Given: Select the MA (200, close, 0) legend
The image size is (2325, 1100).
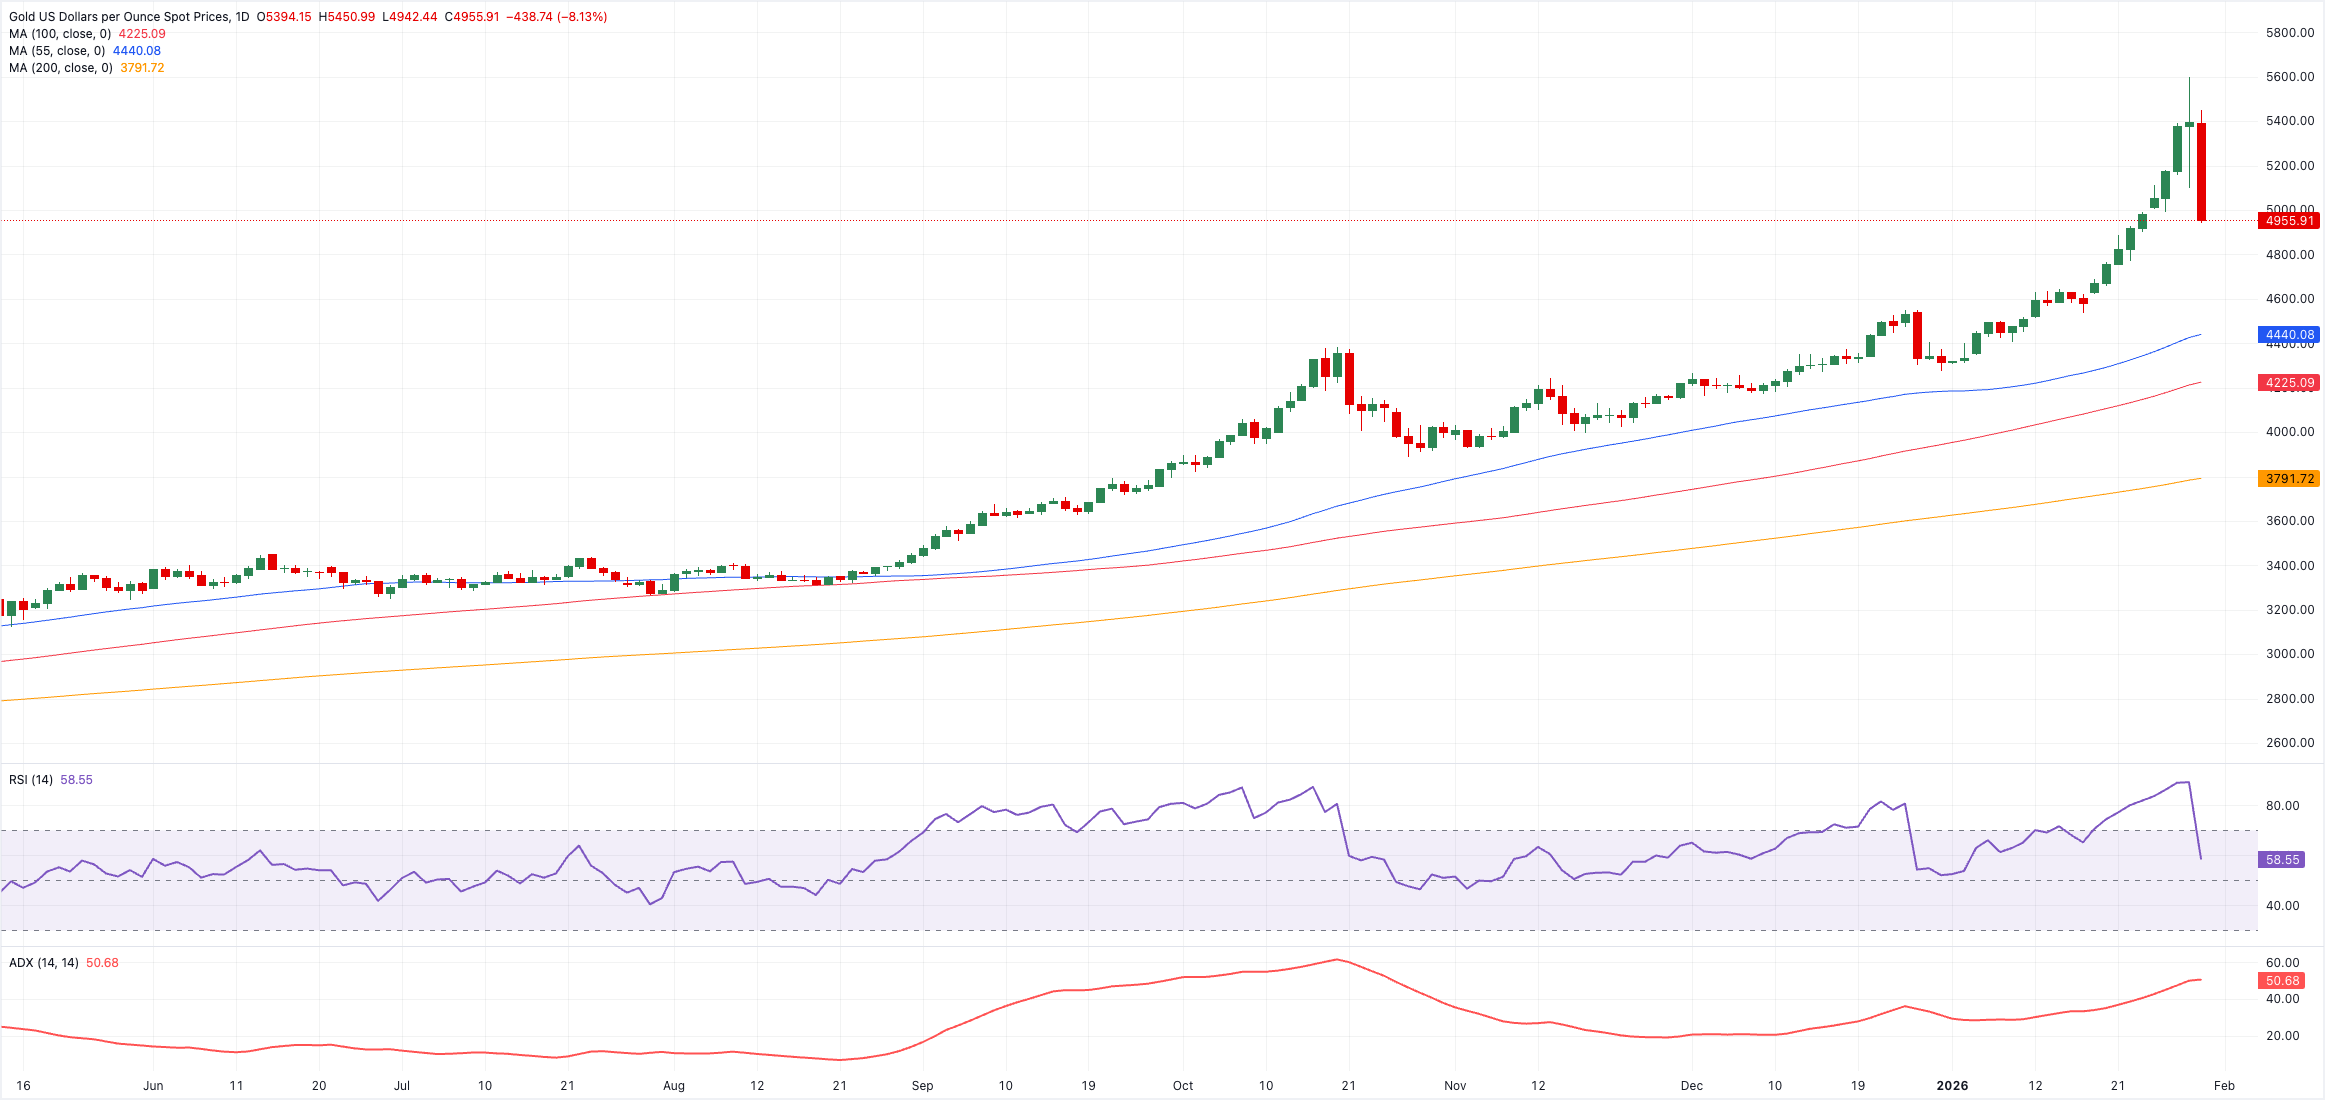Looking at the screenshot, I should [60, 68].
